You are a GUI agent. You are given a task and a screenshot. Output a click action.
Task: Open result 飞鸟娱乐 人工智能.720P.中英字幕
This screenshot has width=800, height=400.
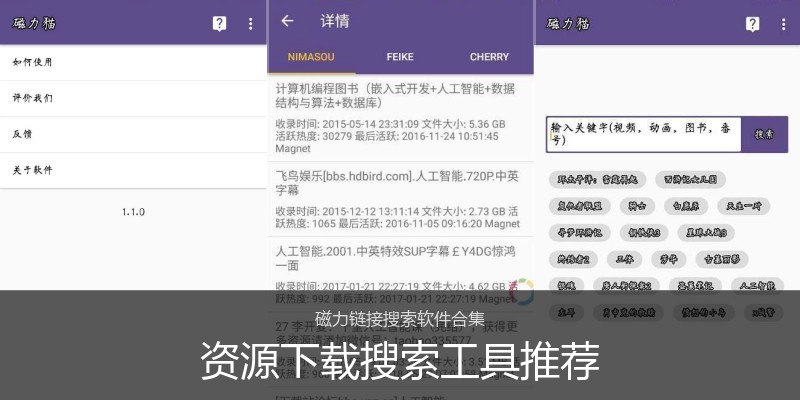pyautogui.click(x=401, y=199)
